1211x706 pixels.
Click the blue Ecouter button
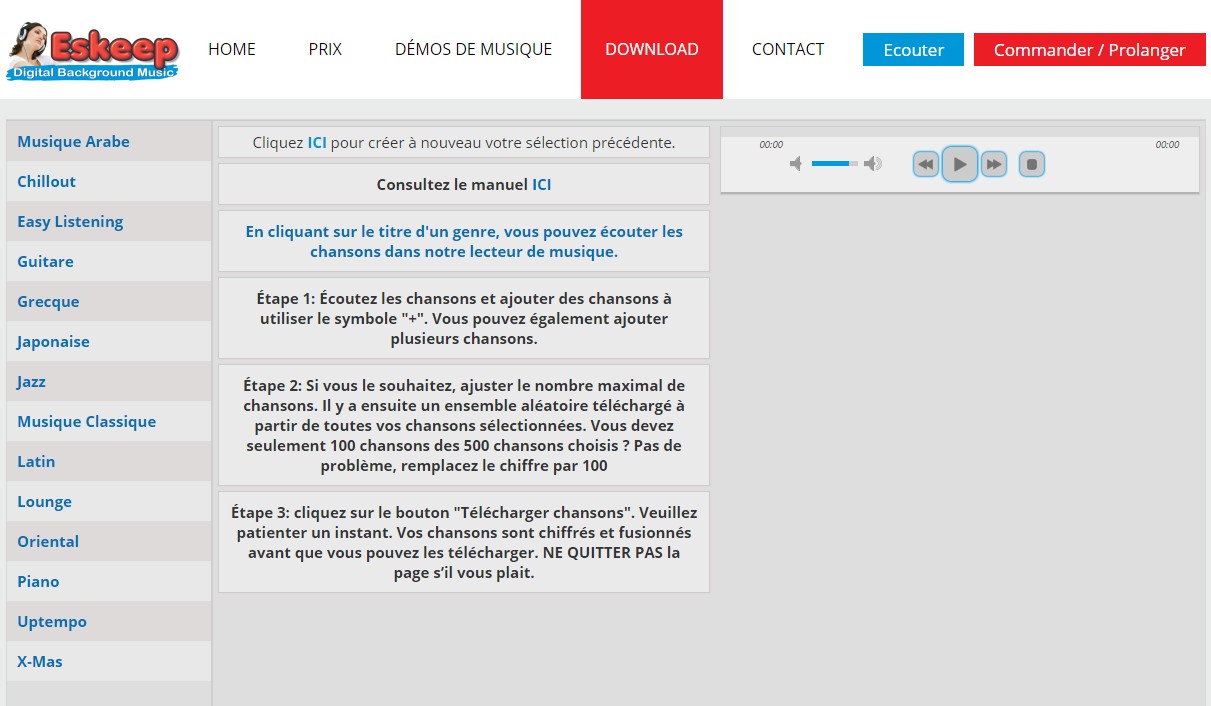(x=913, y=50)
